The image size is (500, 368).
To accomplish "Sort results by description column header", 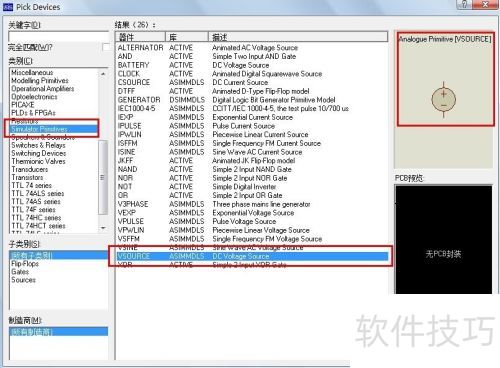I will 298,37.
